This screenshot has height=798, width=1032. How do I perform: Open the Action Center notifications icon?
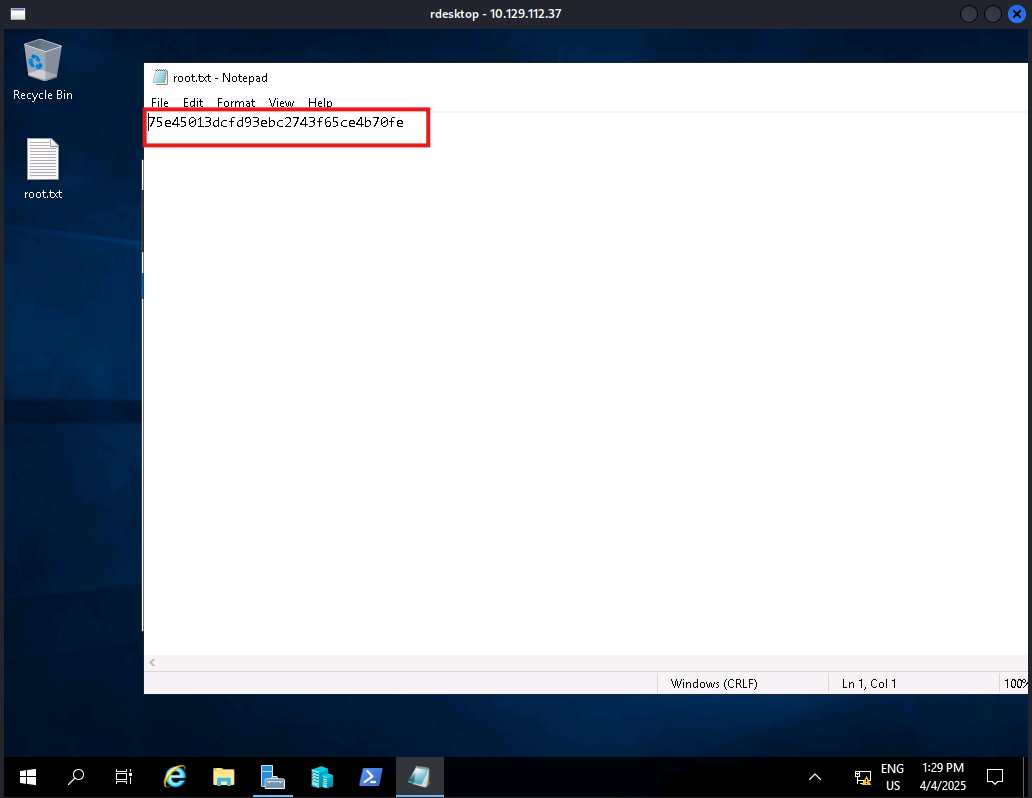[994, 778]
